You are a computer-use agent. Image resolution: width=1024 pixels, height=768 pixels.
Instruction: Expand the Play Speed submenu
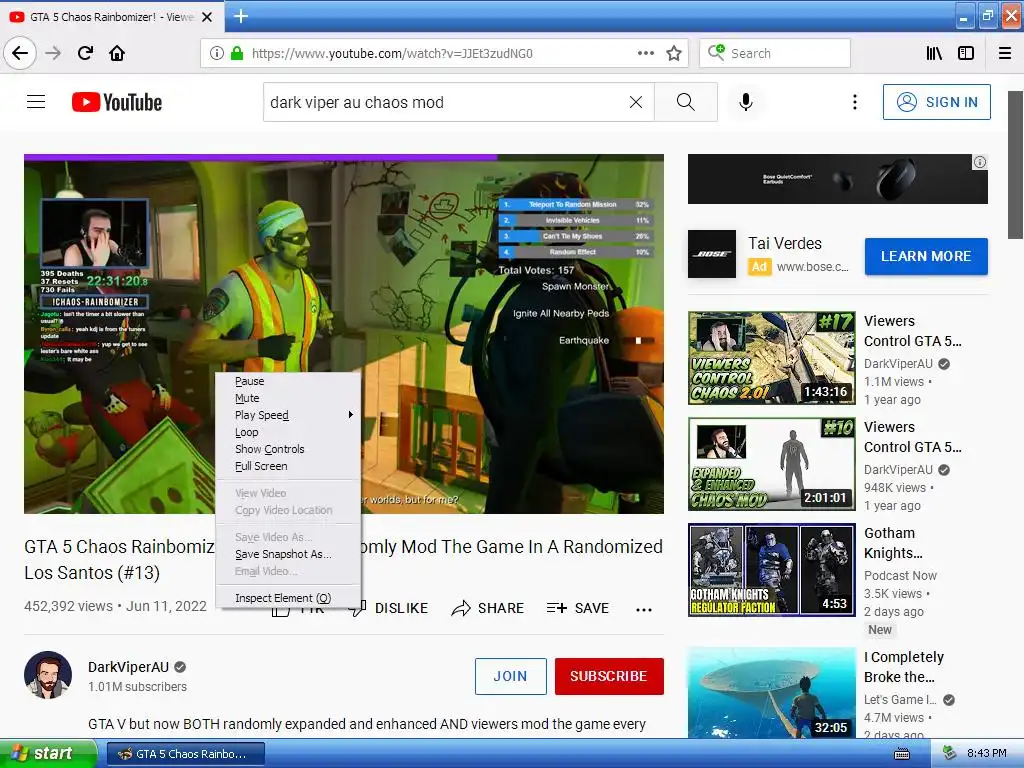tap(288, 415)
